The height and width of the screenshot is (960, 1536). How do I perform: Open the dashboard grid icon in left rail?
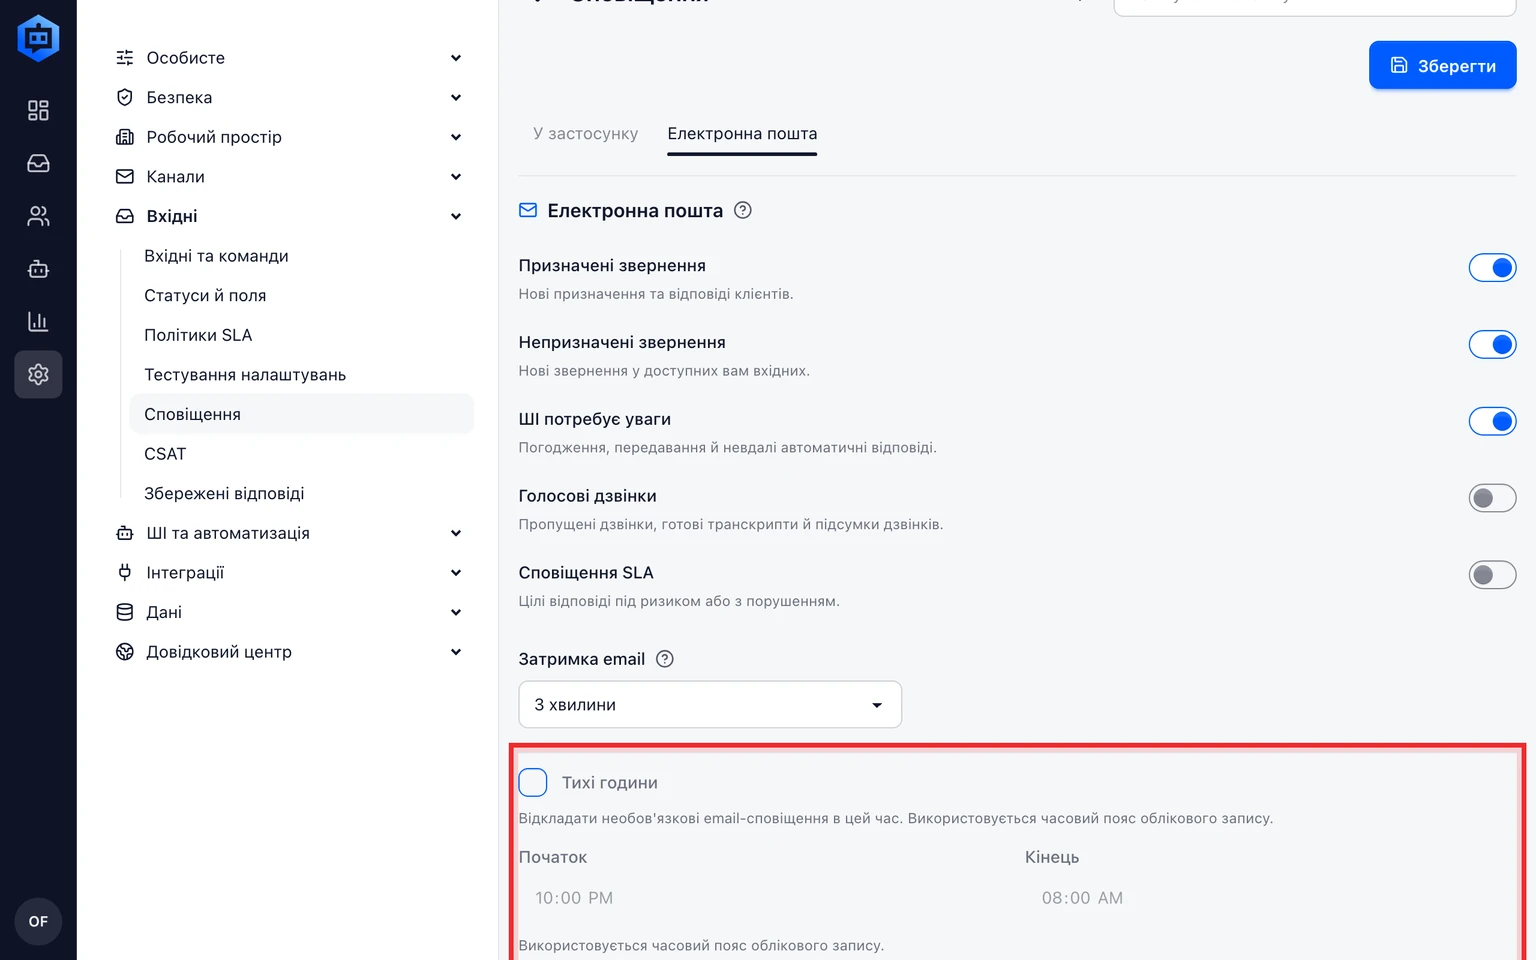[38, 110]
